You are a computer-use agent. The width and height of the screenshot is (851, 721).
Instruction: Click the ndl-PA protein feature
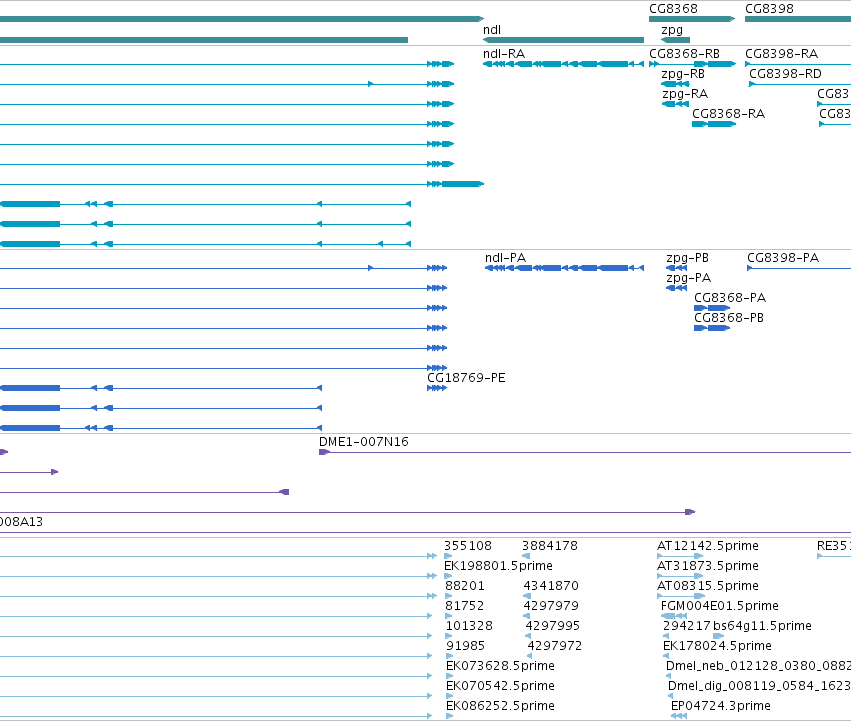click(564, 268)
